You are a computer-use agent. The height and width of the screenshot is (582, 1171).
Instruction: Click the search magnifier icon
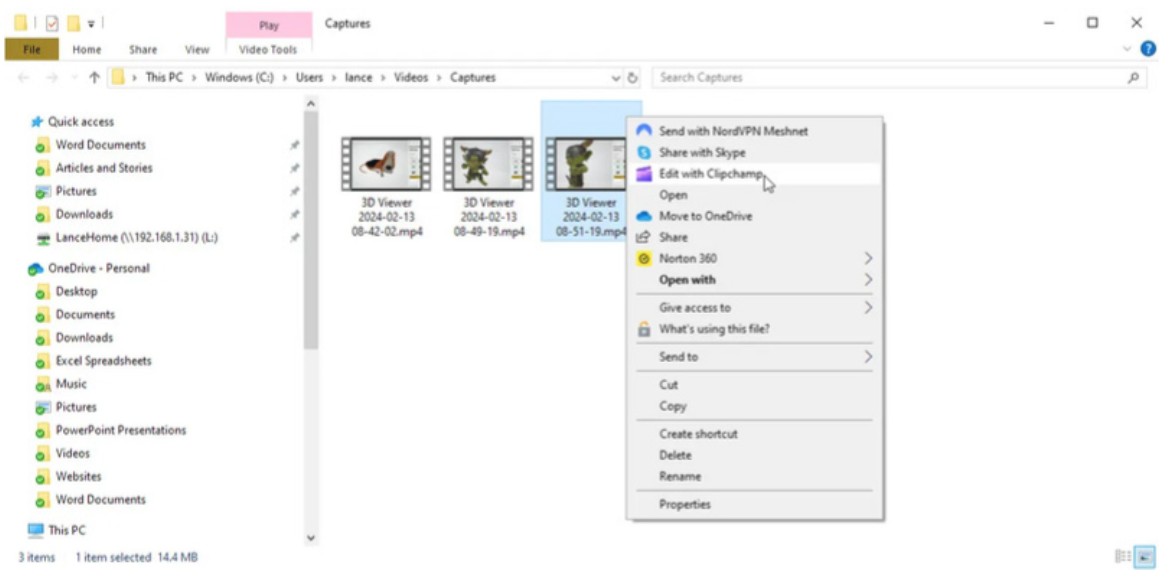coord(1133,78)
